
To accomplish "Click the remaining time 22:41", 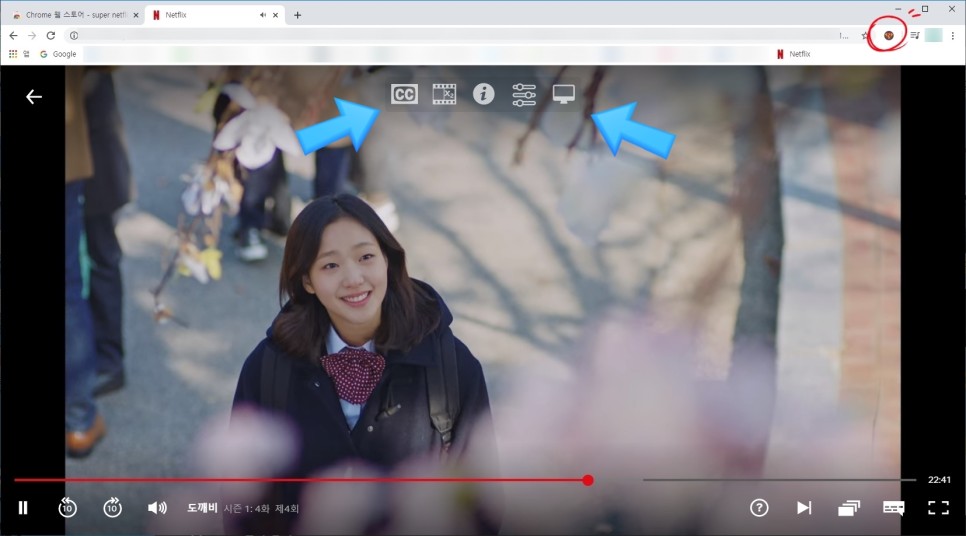I will (939, 480).
